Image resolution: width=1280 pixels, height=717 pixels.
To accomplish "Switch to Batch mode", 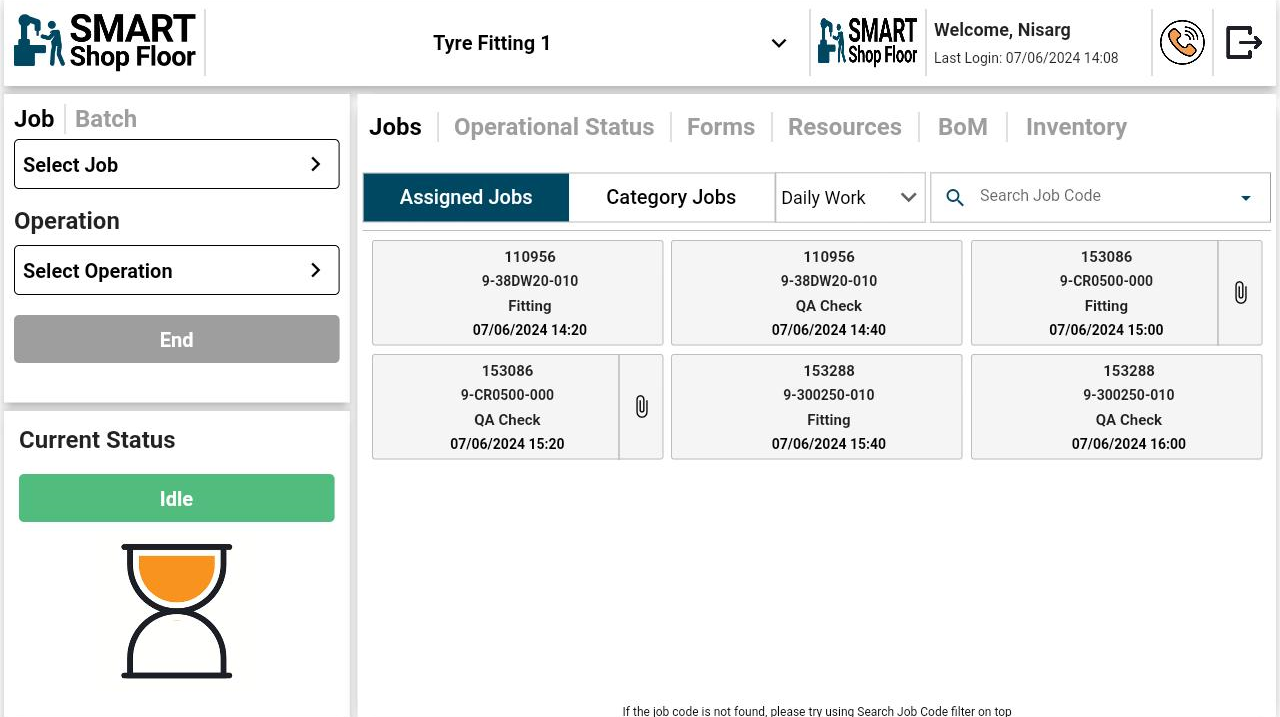I will (106, 119).
